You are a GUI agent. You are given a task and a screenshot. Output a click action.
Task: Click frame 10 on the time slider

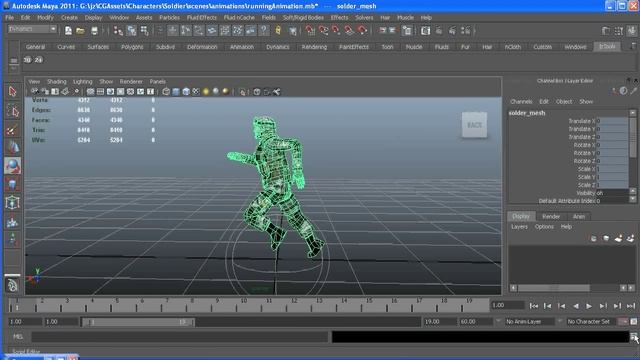click(x=243, y=305)
